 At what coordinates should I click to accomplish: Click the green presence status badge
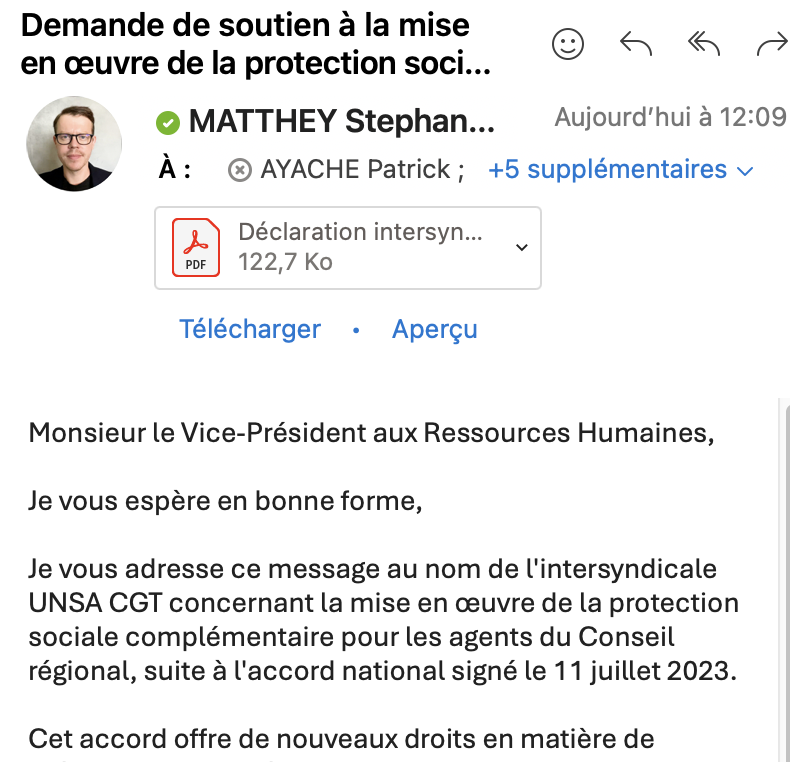[x=167, y=123]
